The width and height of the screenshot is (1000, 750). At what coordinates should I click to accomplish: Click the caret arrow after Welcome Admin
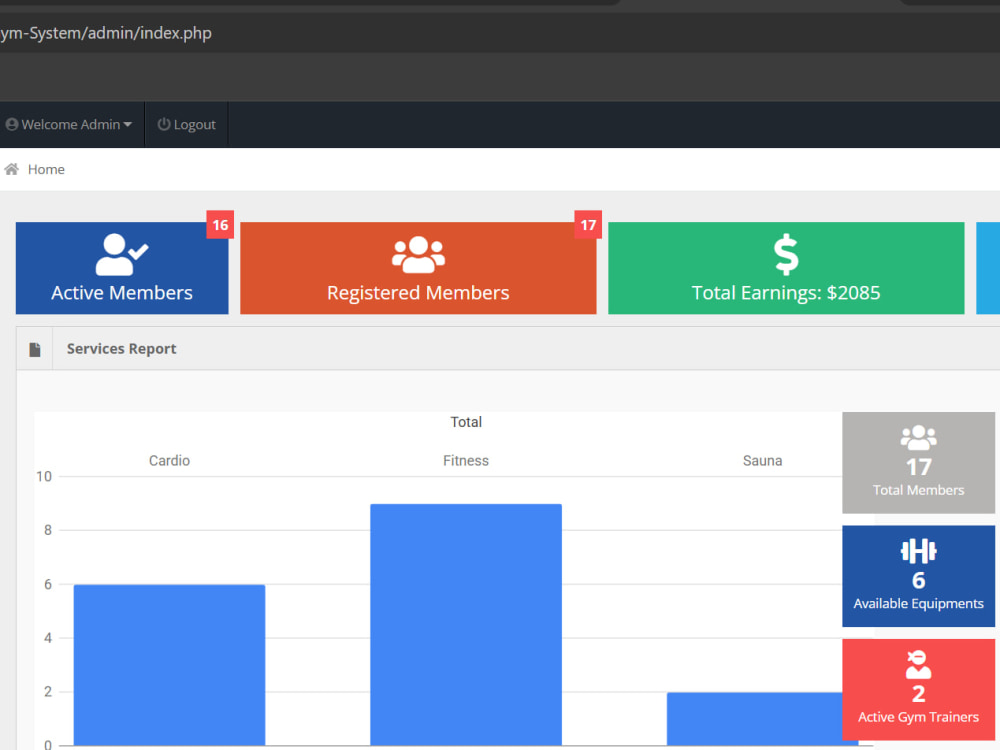click(128, 125)
